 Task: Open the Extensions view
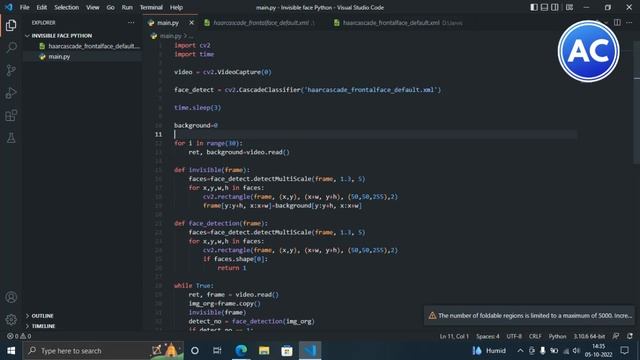point(11,116)
